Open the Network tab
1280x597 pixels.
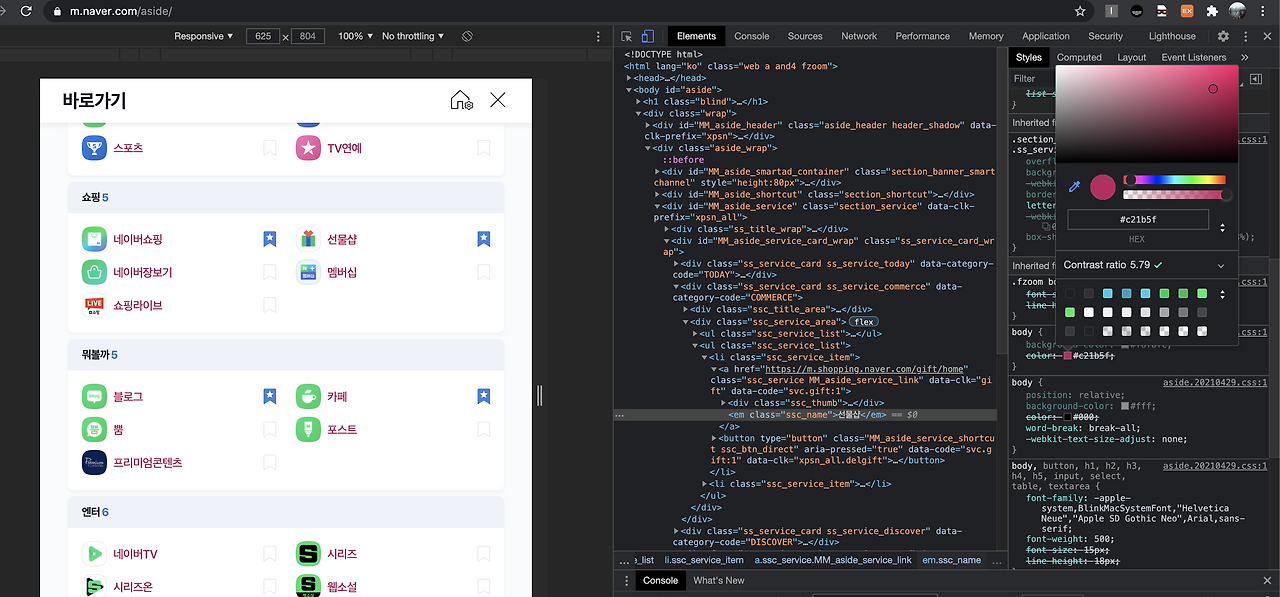tap(859, 36)
